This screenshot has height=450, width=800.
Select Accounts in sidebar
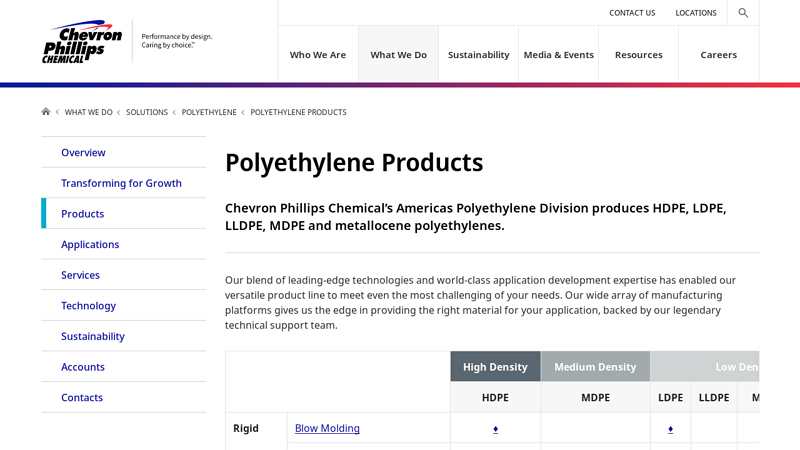pos(123,367)
